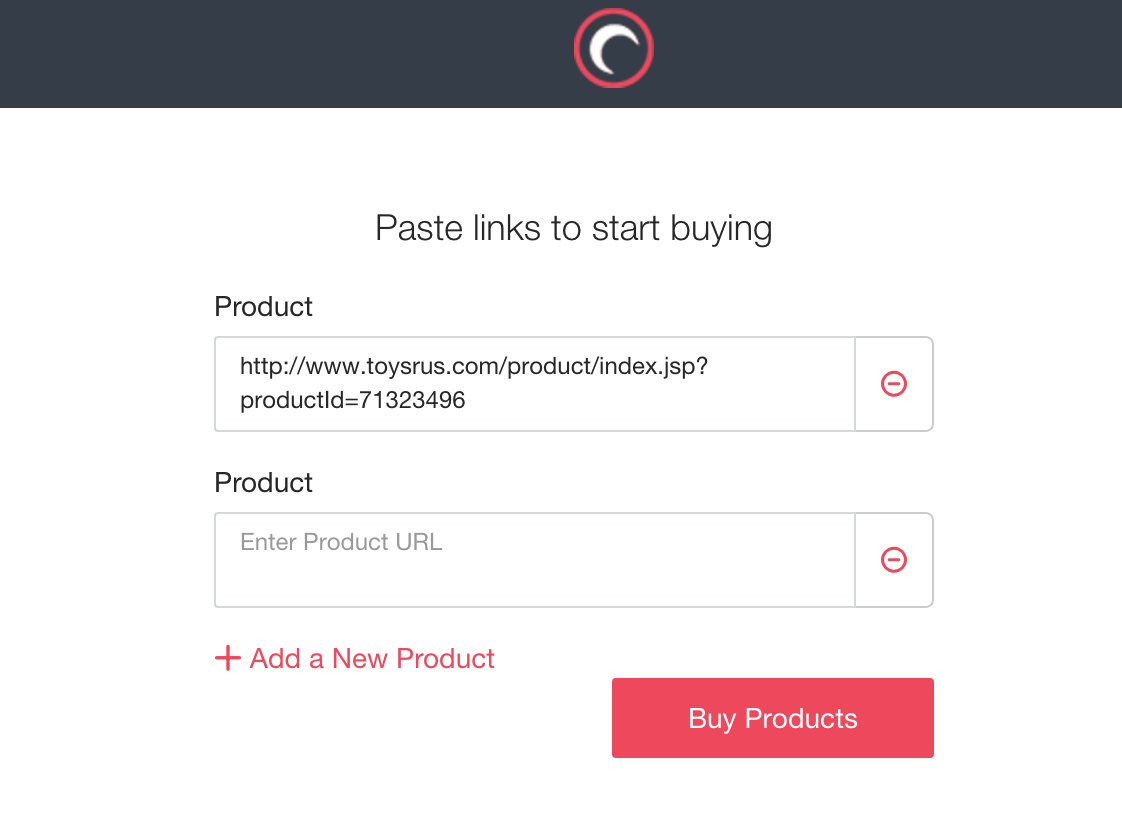1122x822 pixels.
Task: Remove the empty second product entry
Action: [893, 560]
